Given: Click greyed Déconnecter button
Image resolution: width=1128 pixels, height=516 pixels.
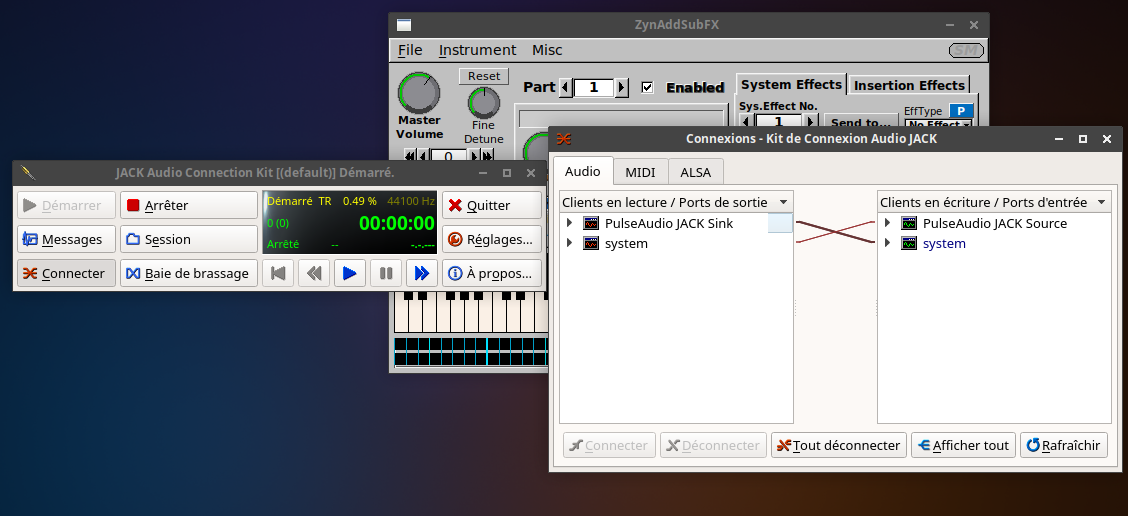Looking at the screenshot, I should (714, 445).
